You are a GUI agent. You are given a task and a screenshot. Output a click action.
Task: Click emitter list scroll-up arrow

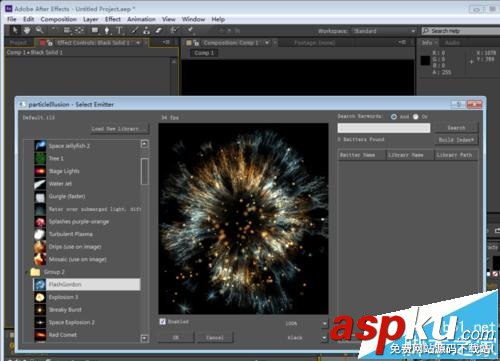tap(144, 144)
